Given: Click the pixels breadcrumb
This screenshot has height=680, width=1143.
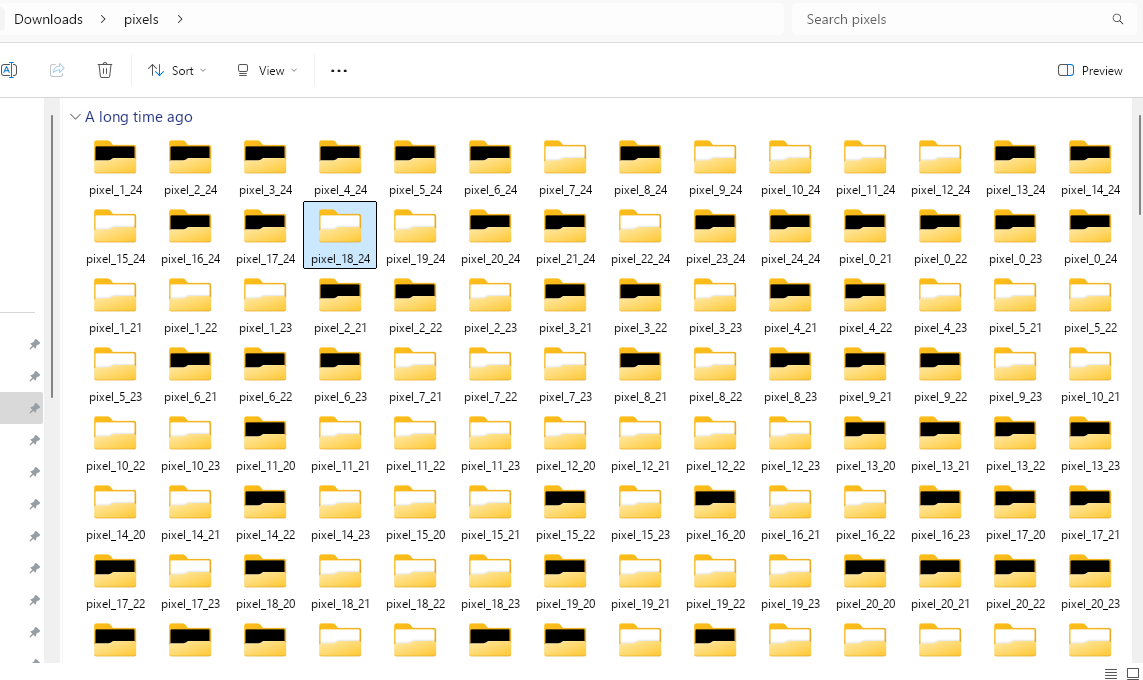Looking at the screenshot, I should 141,20.
